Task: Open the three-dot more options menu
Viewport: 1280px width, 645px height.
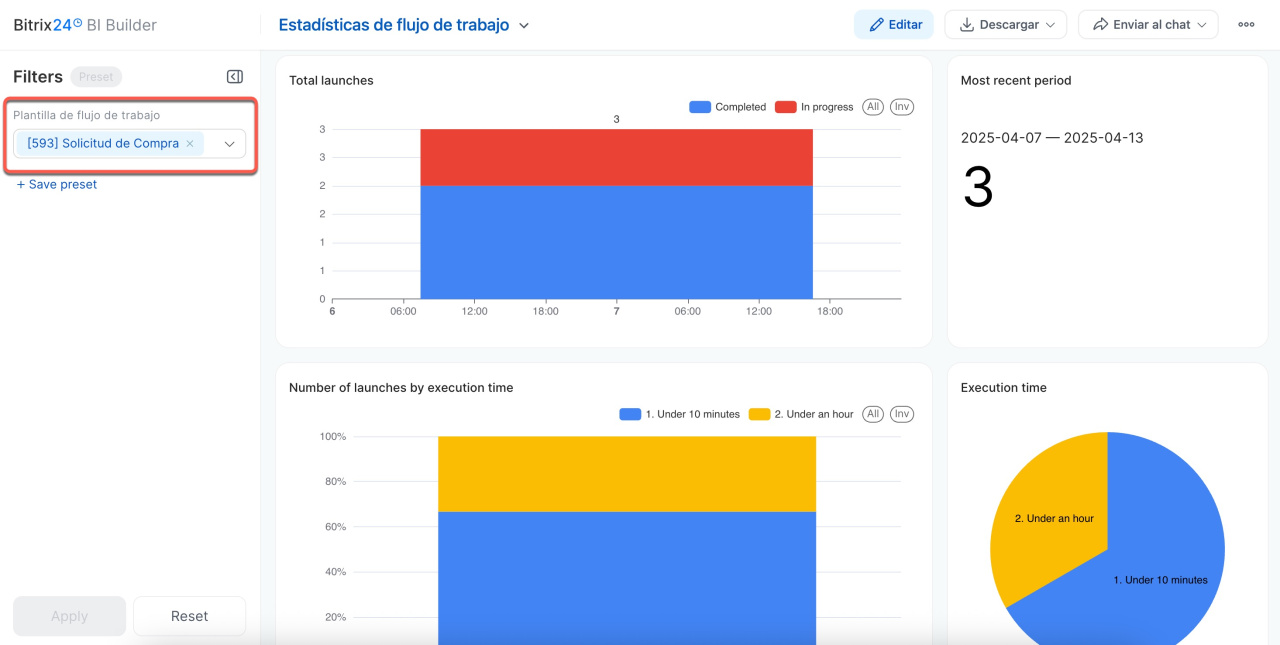Action: (1246, 25)
